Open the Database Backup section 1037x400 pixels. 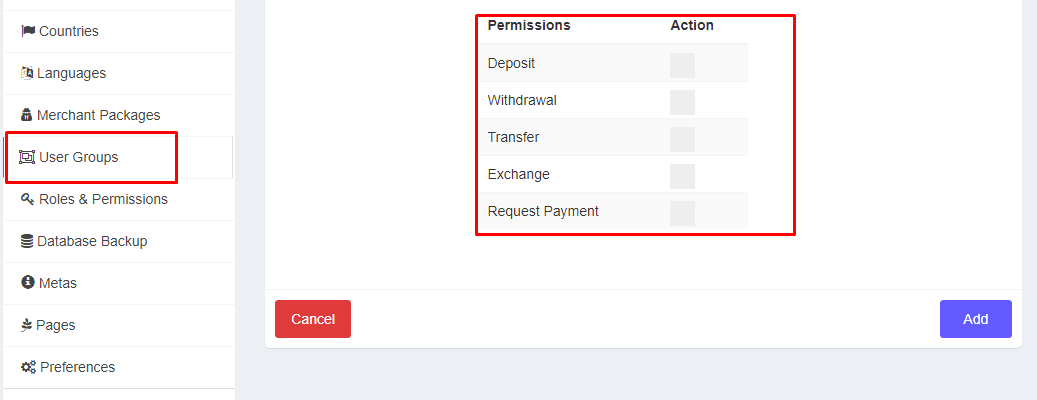pos(92,241)
